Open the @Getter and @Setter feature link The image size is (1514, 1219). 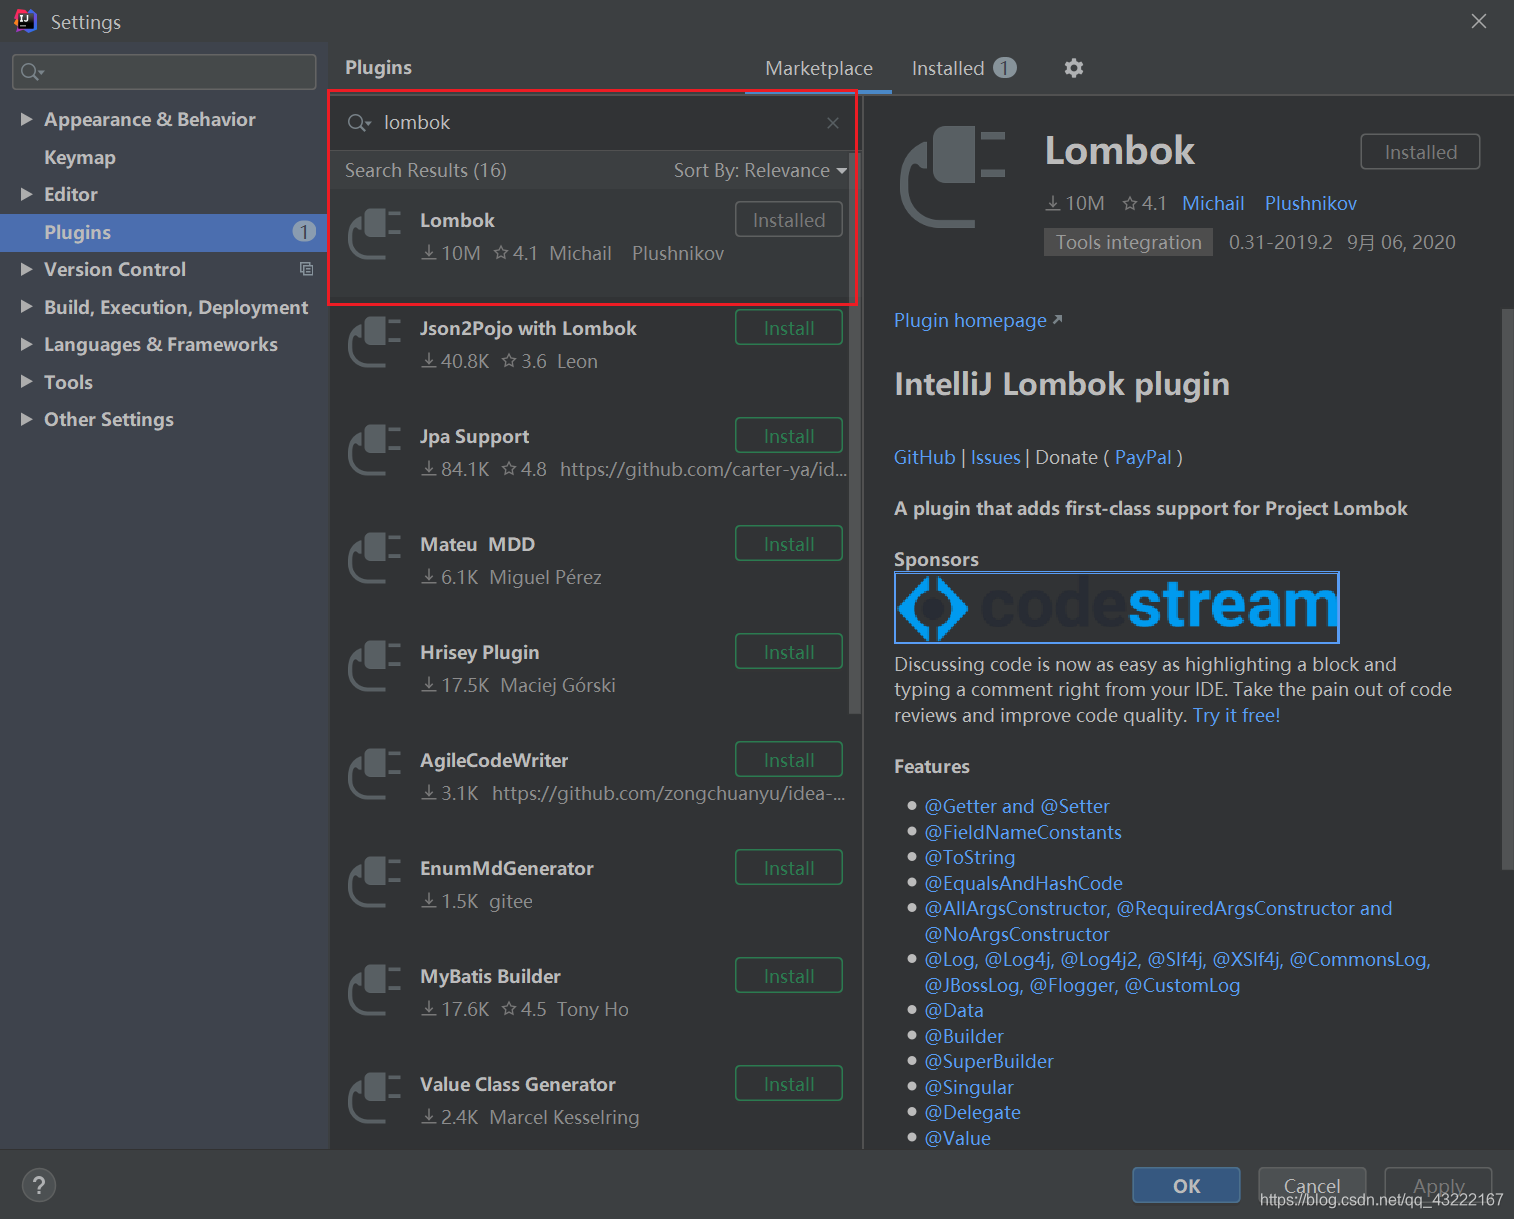coord(1017,806)
